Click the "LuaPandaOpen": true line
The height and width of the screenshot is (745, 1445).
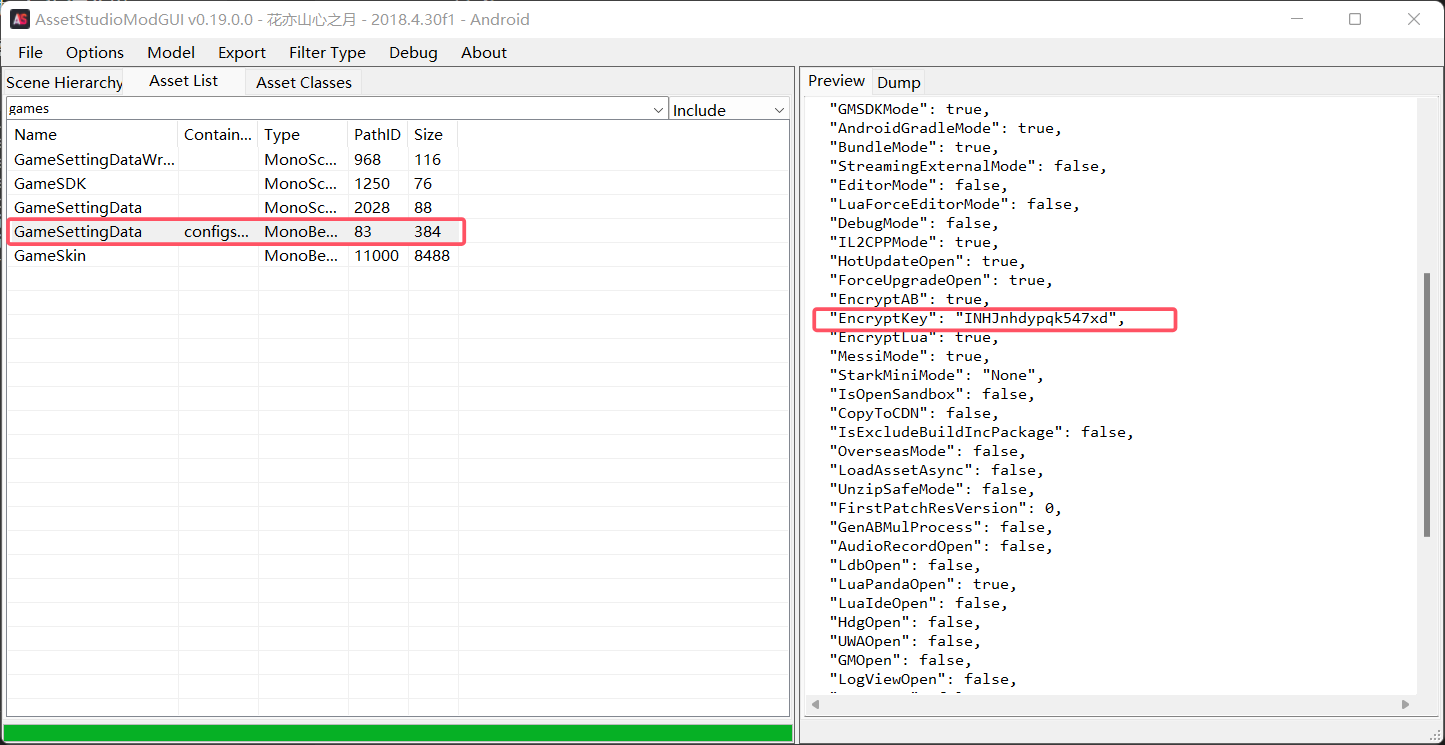pos(923,585)
